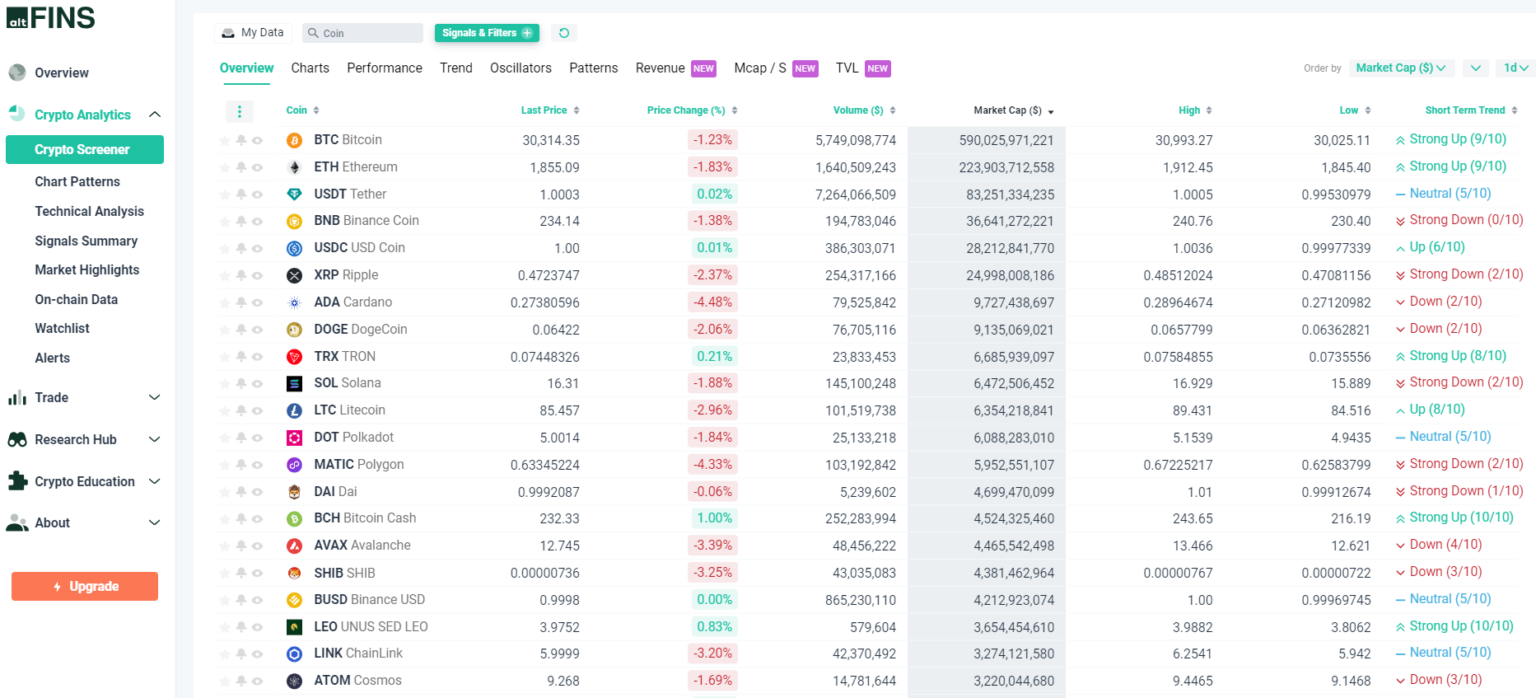Click the Signals & Filters button
1536x698 pixels.
pyautogui.click(x=487, y=32)
